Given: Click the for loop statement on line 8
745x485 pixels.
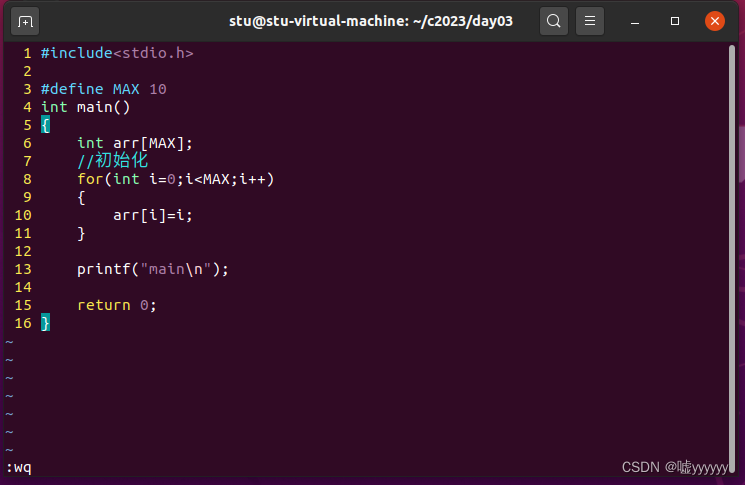Looking at the screenshot, I should [175, 179].
